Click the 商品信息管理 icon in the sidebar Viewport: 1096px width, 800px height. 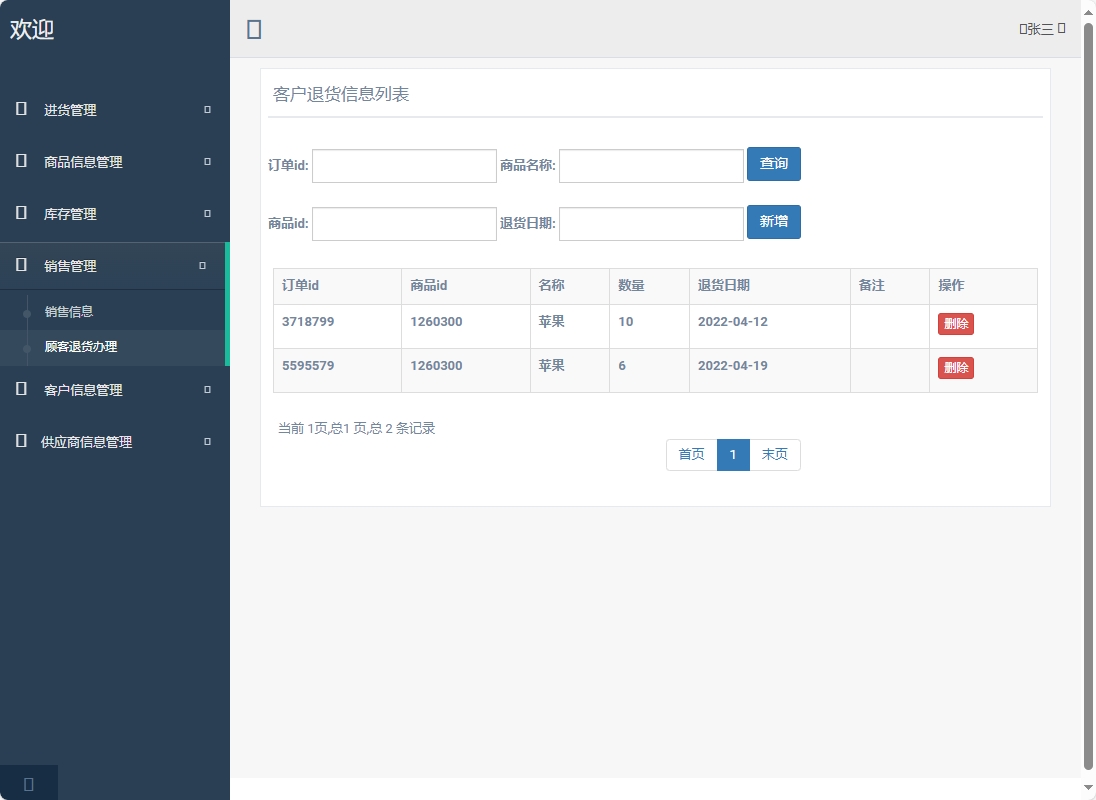[x=20, y=162]
